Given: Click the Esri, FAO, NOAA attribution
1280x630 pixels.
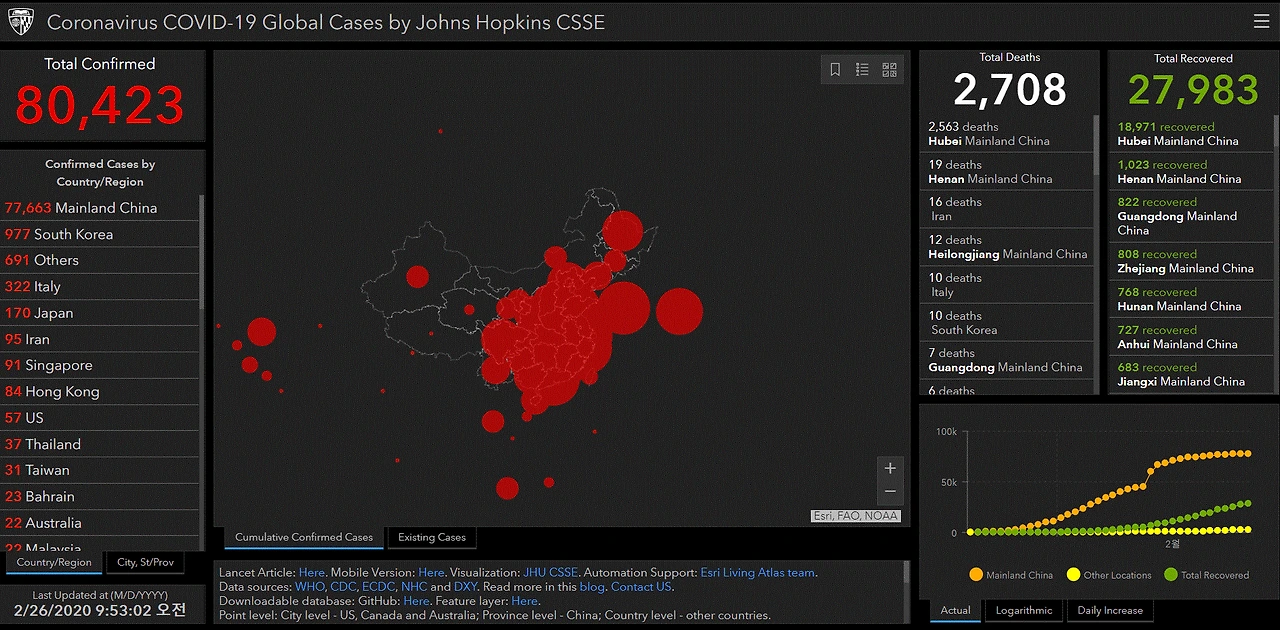Looking at the screenshot, I should 856,516.
